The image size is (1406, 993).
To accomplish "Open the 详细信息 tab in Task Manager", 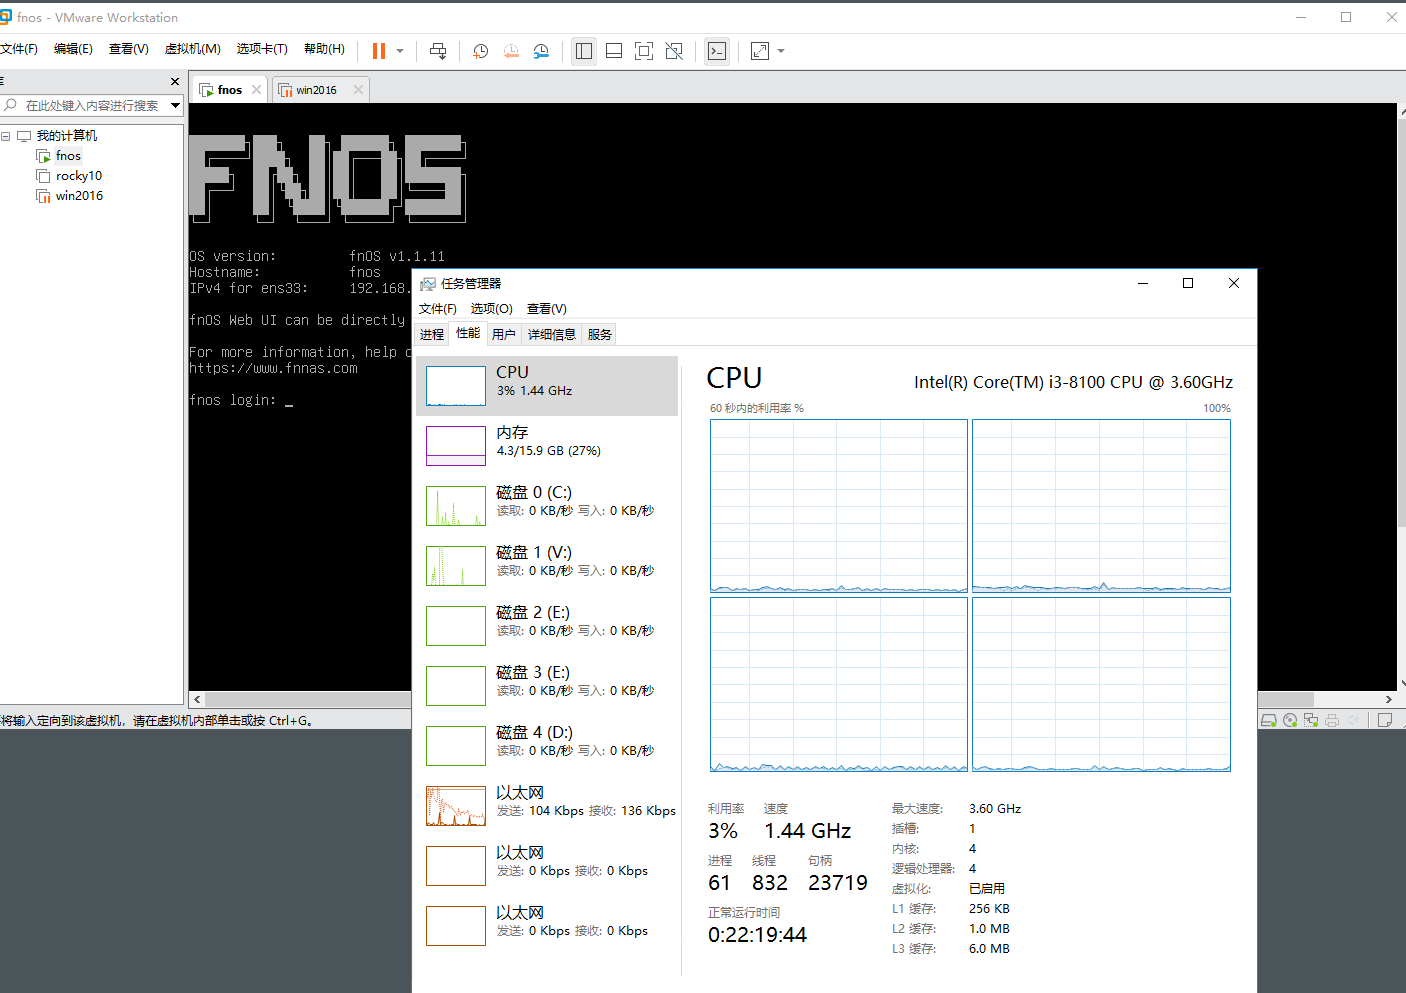I will tap(551, 334).
